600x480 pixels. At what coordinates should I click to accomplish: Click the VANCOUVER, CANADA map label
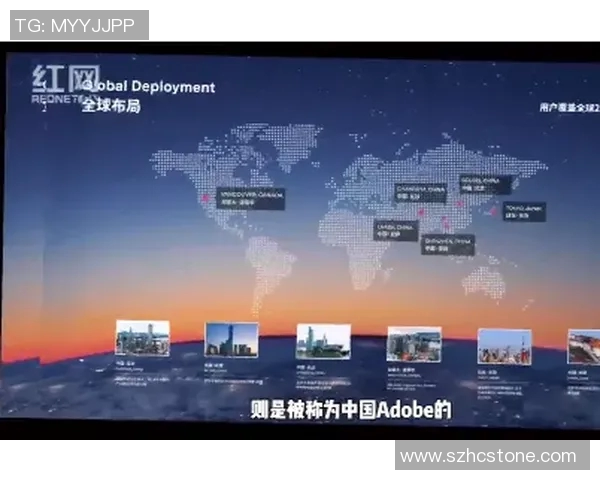coord(251,198)
